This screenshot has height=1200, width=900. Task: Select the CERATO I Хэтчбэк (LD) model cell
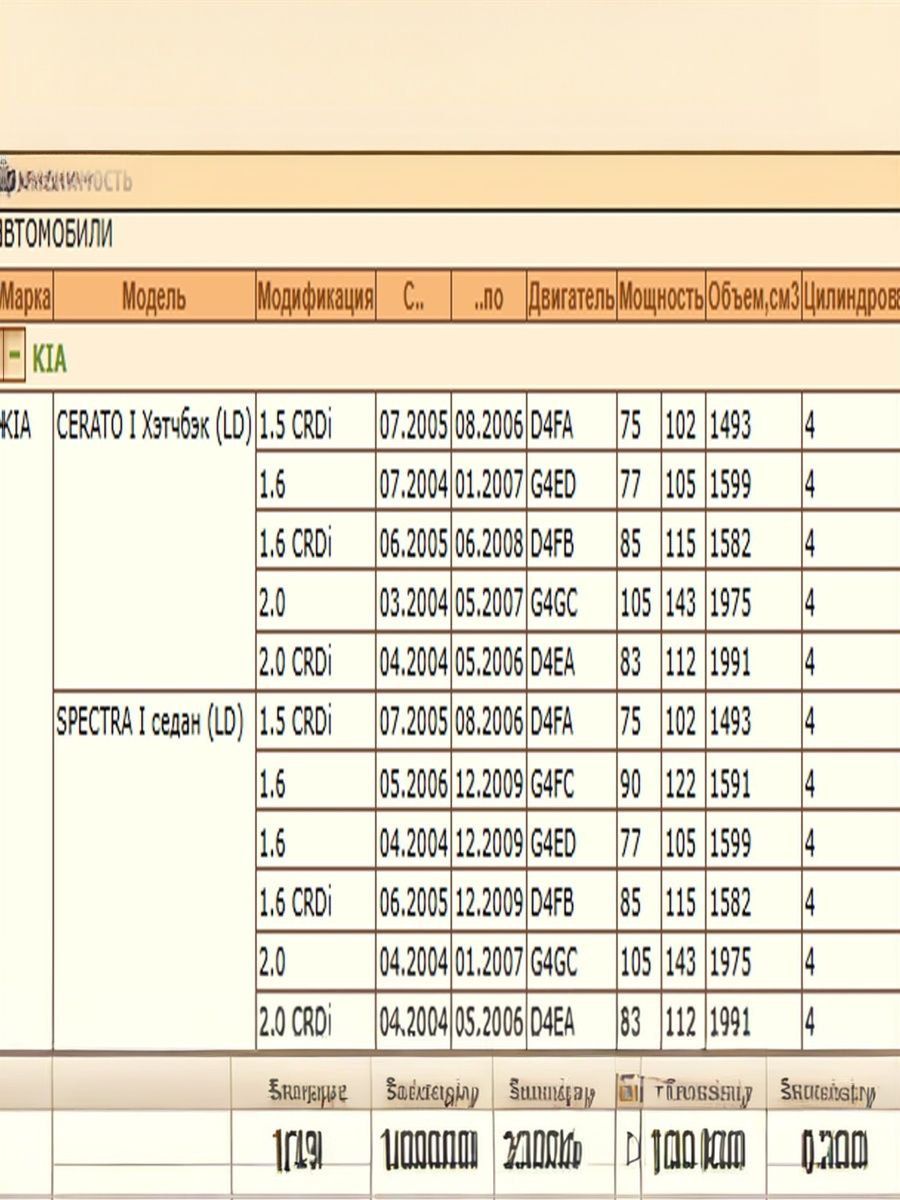point(153,427)
